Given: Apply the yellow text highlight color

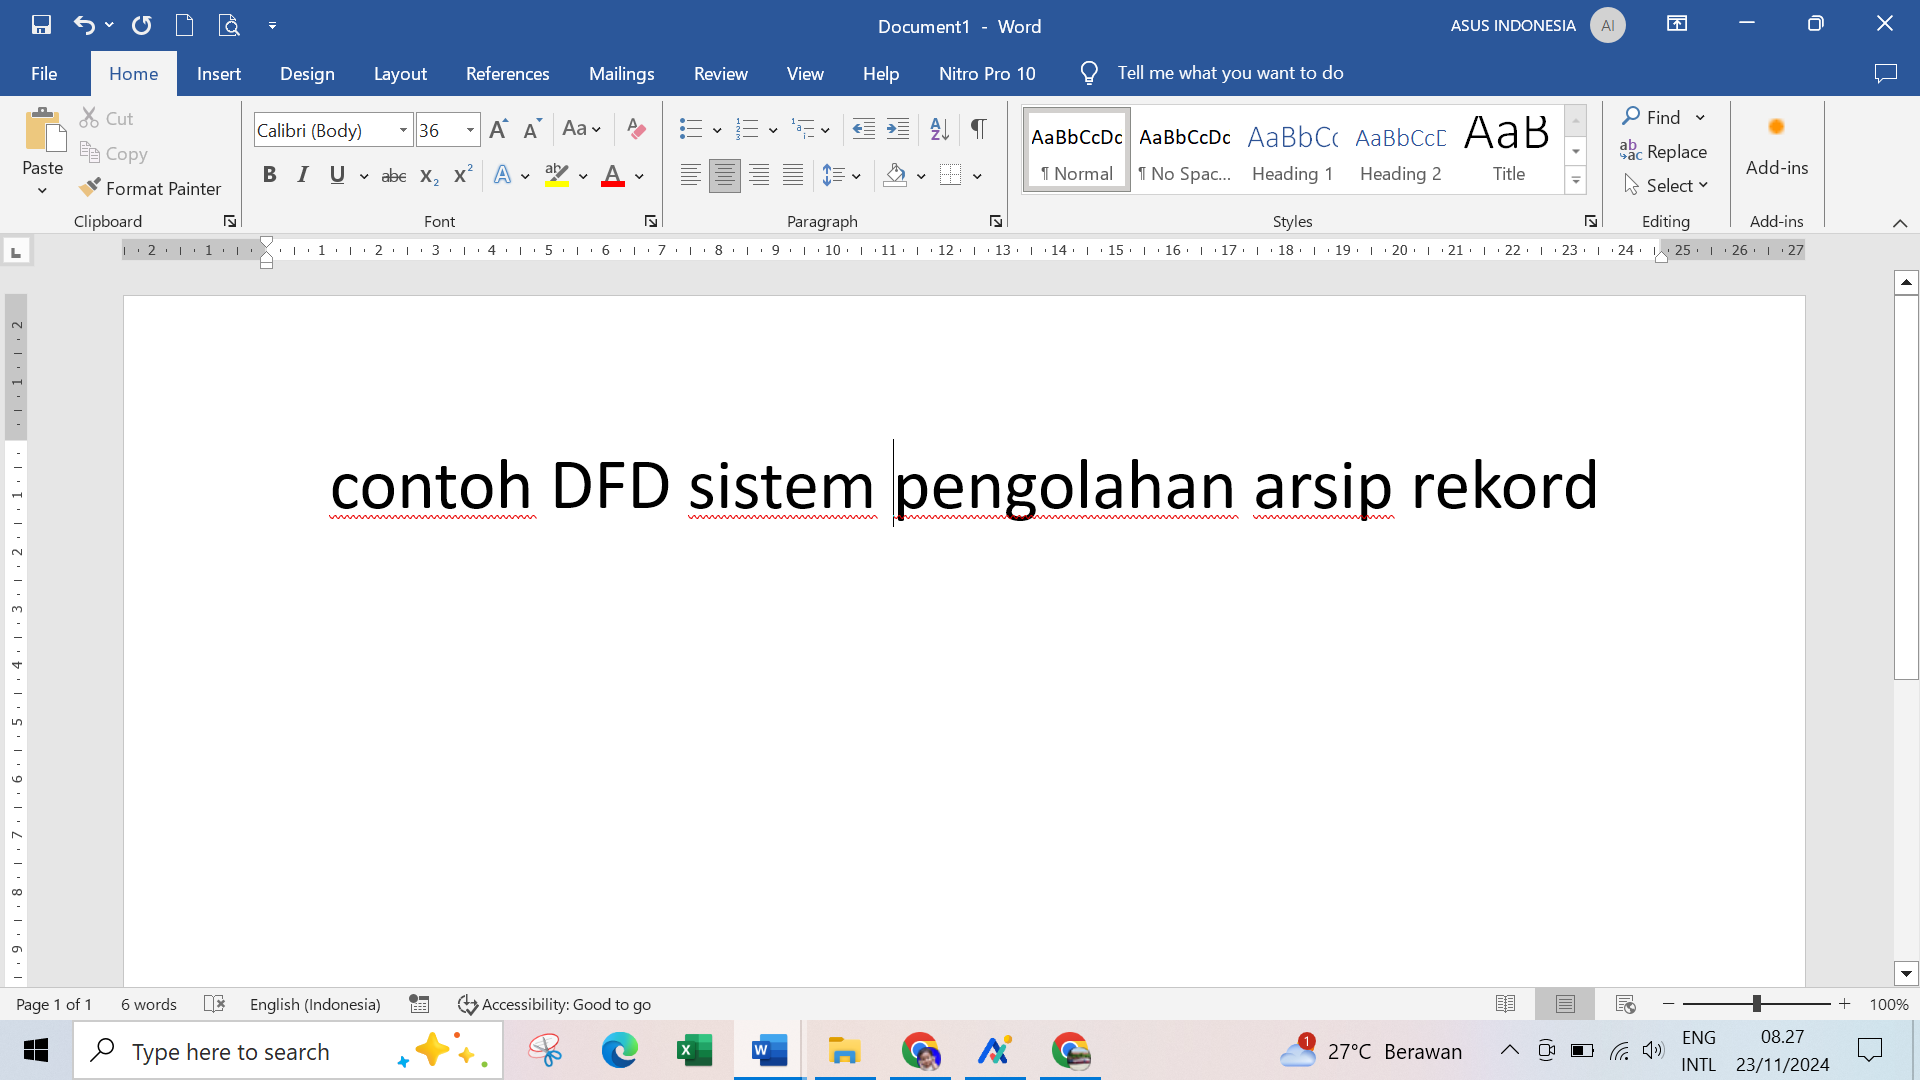Looking at the screenshot, I should click(557, 176).
